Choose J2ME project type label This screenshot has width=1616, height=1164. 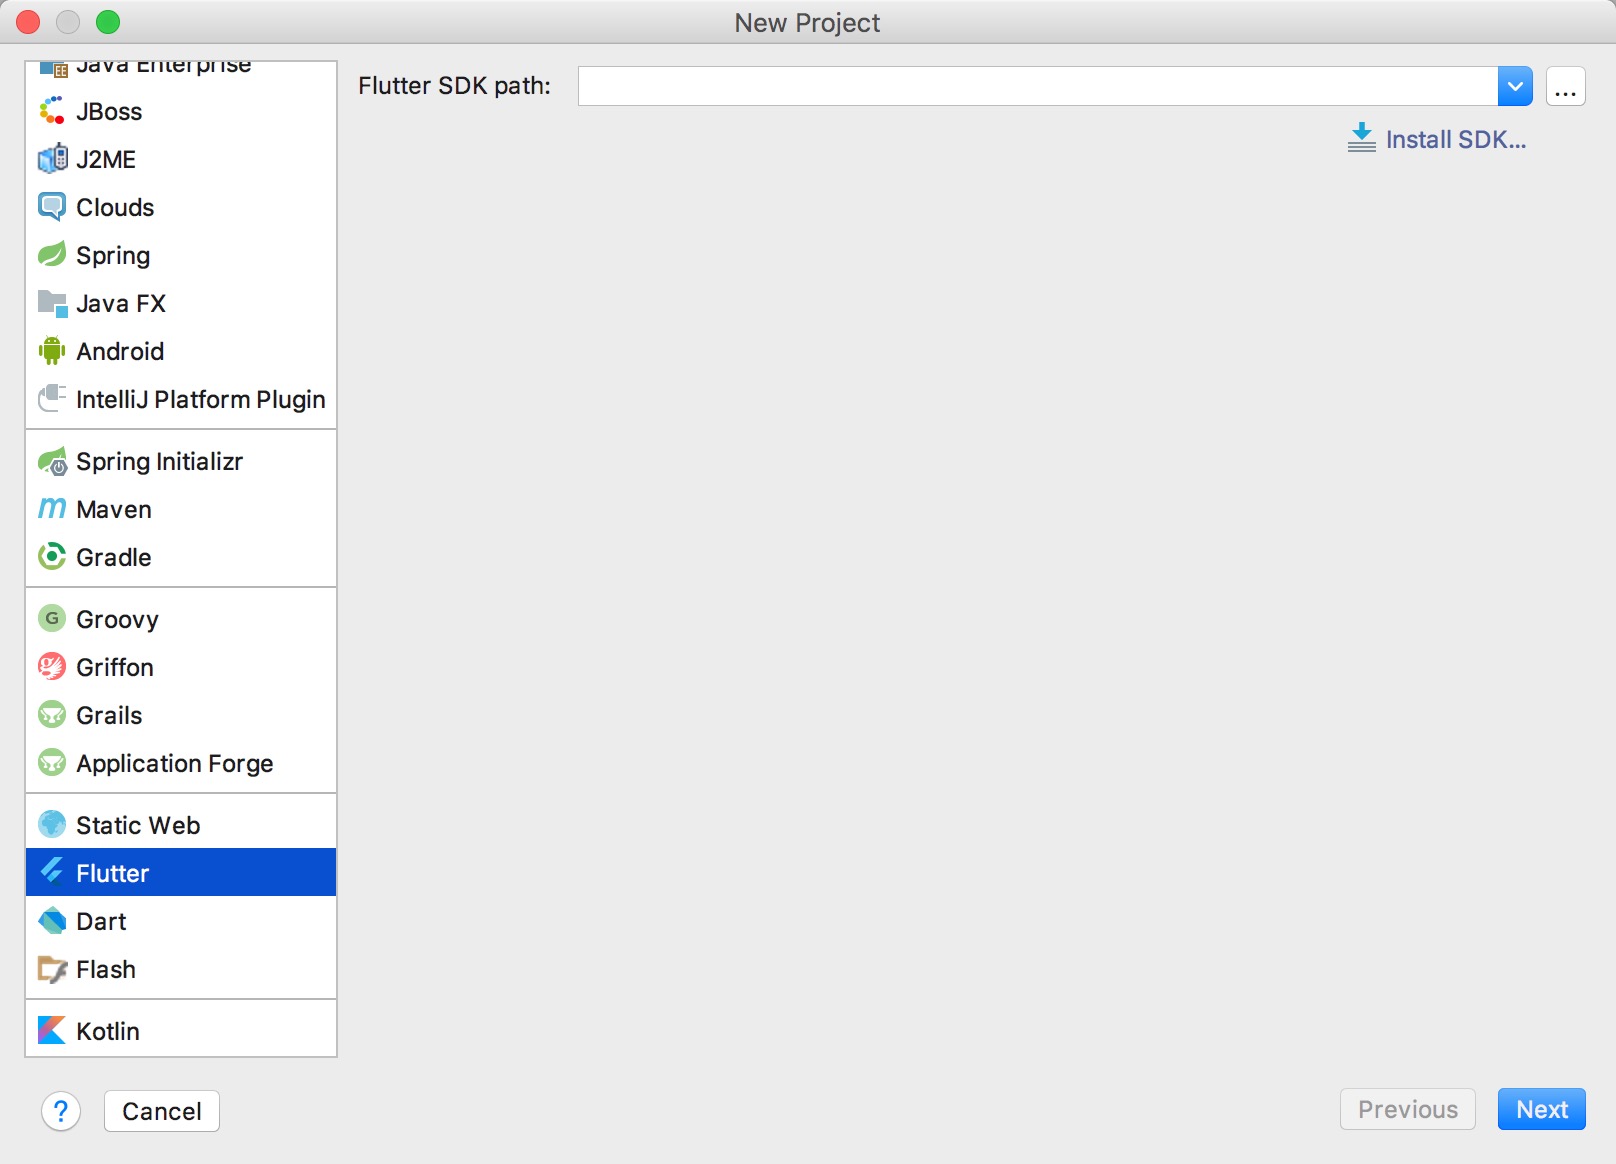pos(106,160)
